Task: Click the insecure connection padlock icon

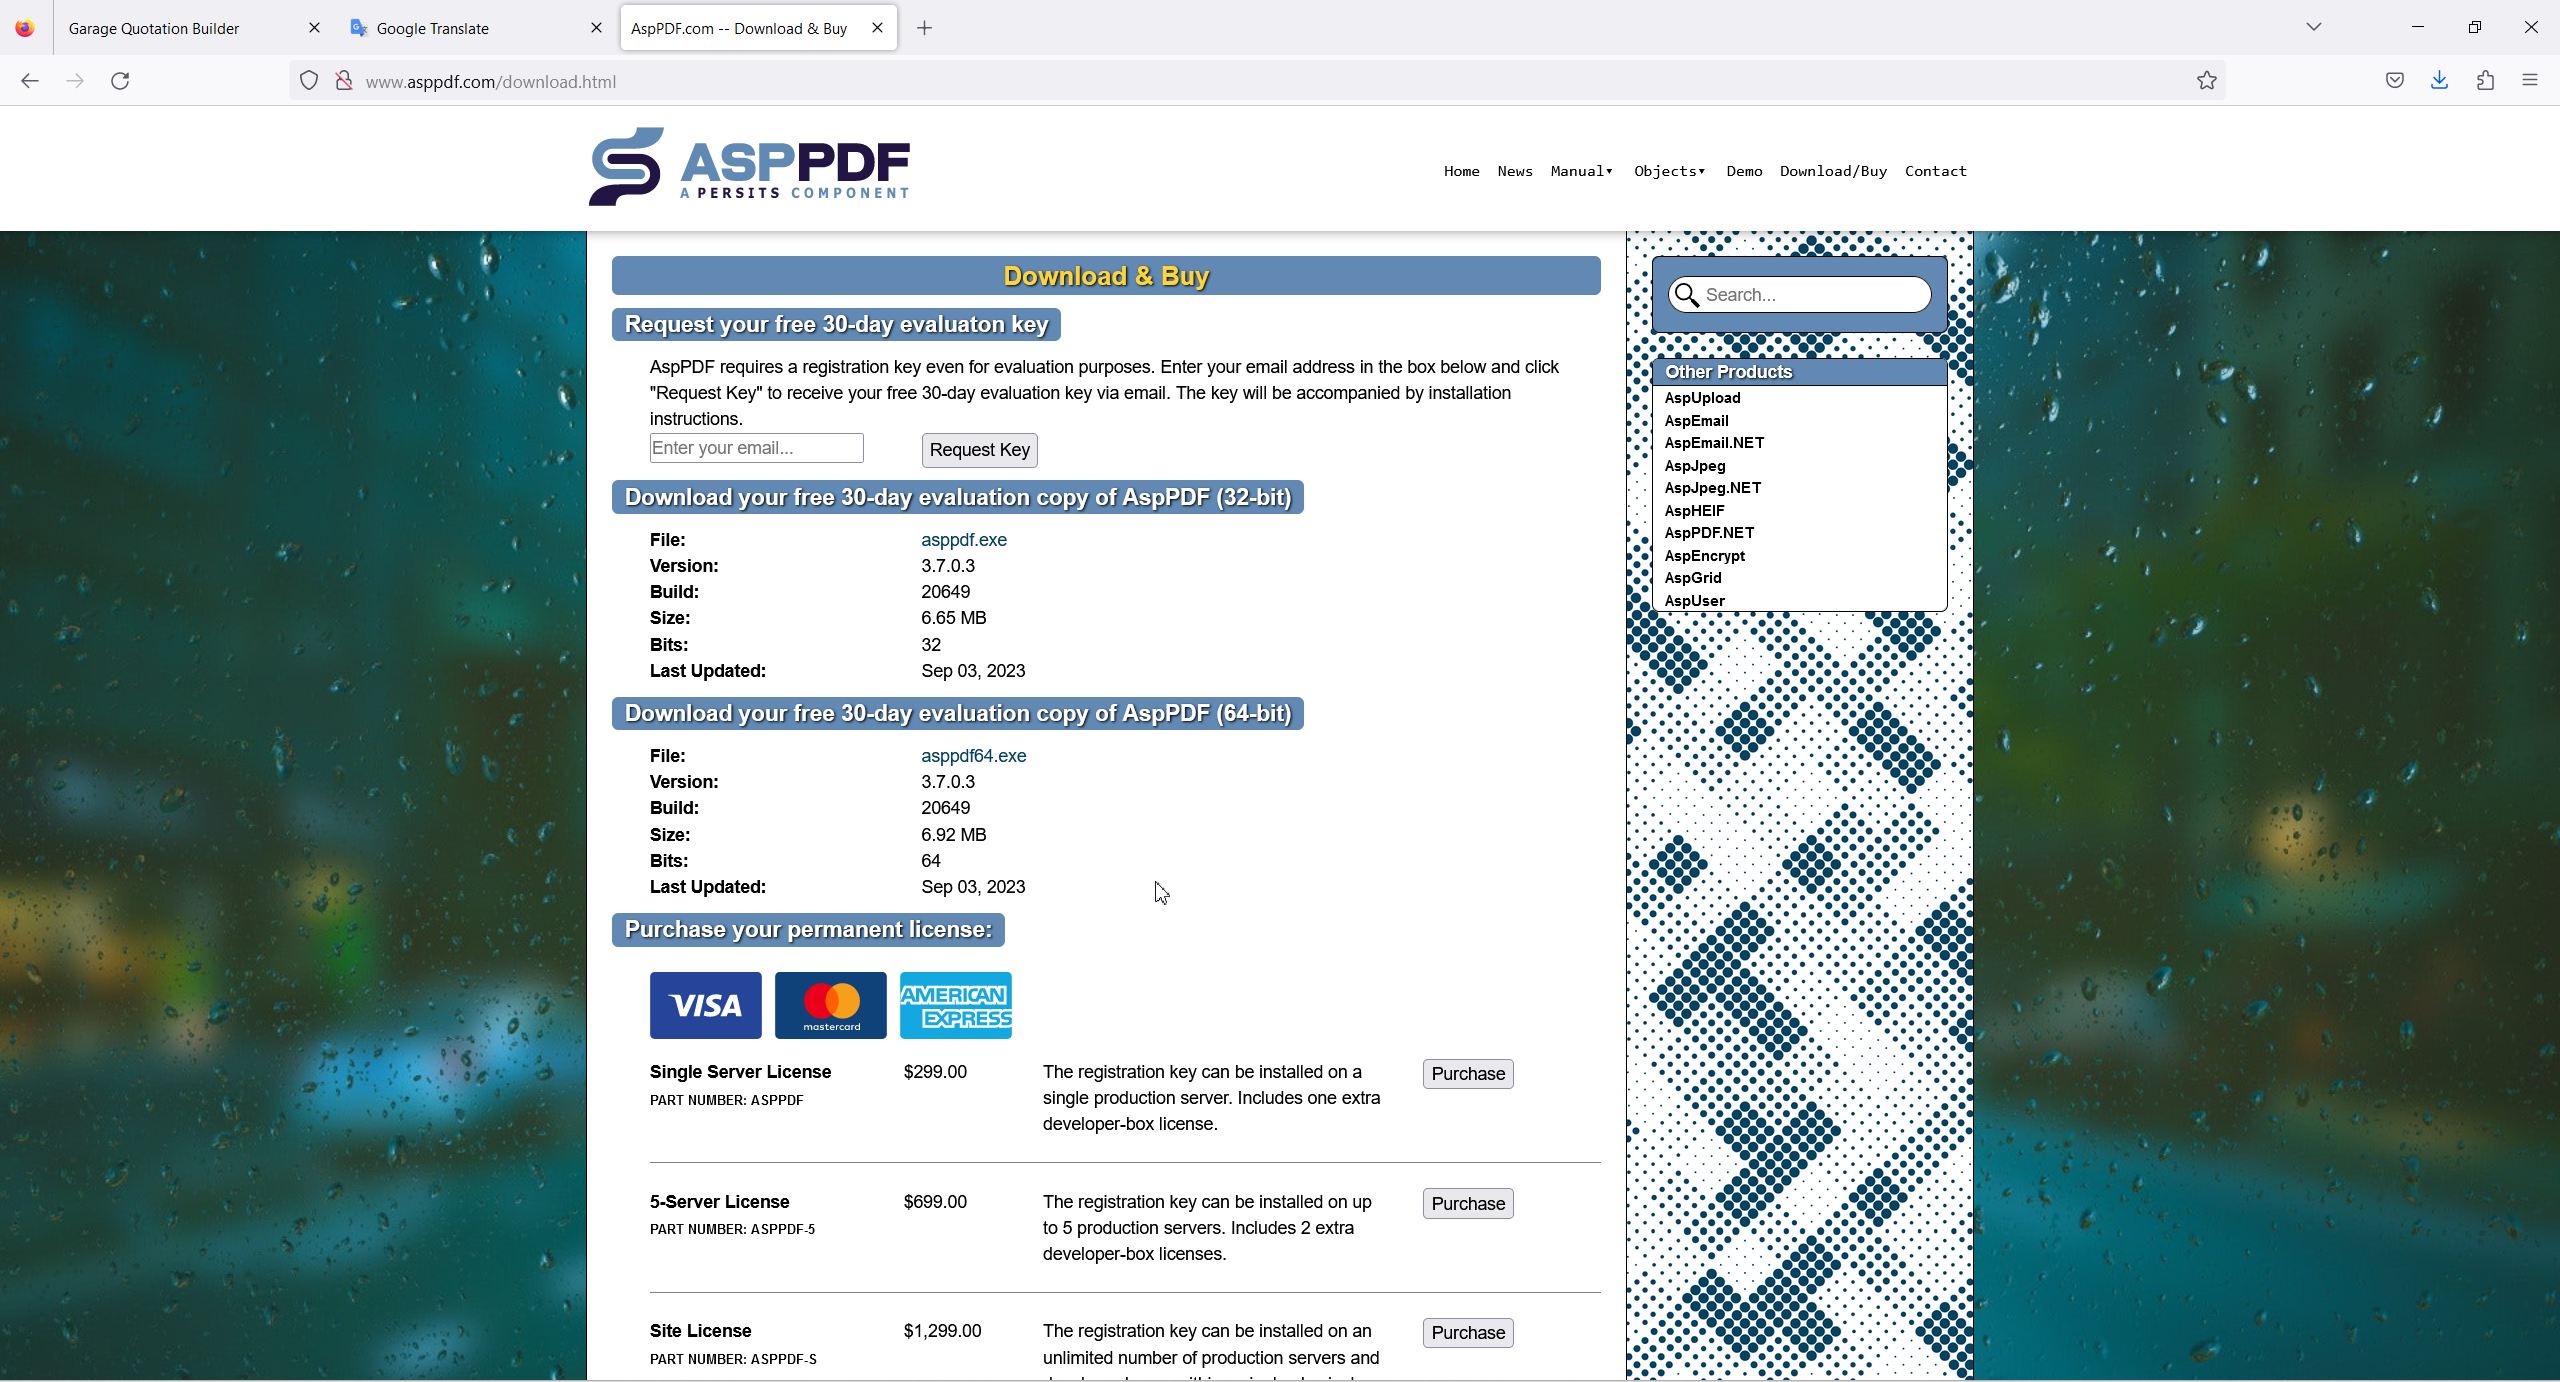Action: point(344,81)
